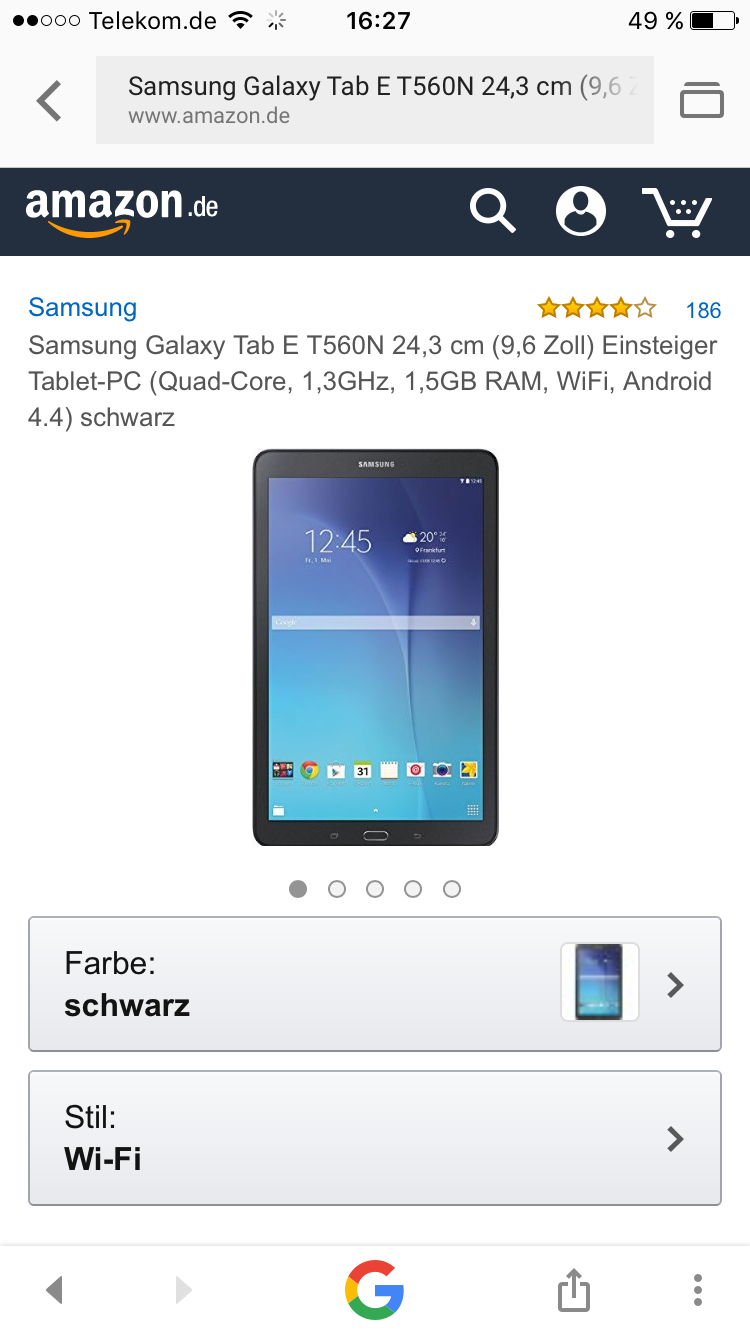Navigate to previous page with bottom arrow

pyautogui.click(x=55, y=1289)
